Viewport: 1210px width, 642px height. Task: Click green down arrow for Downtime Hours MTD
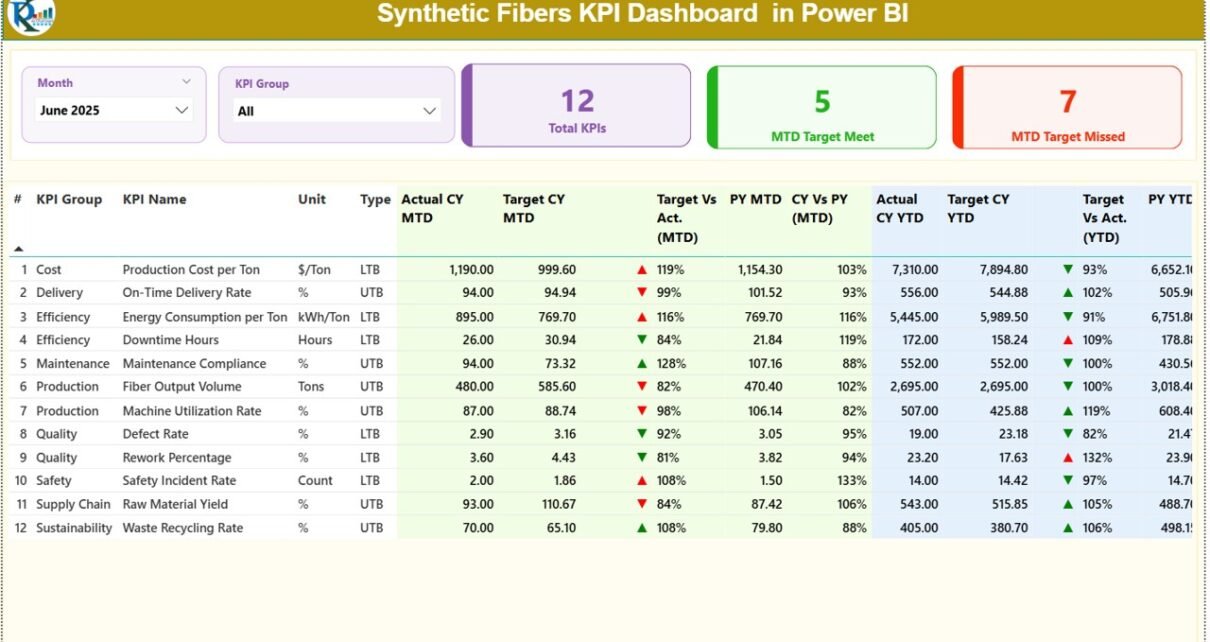pyautogui.click(x=641, y=340)
